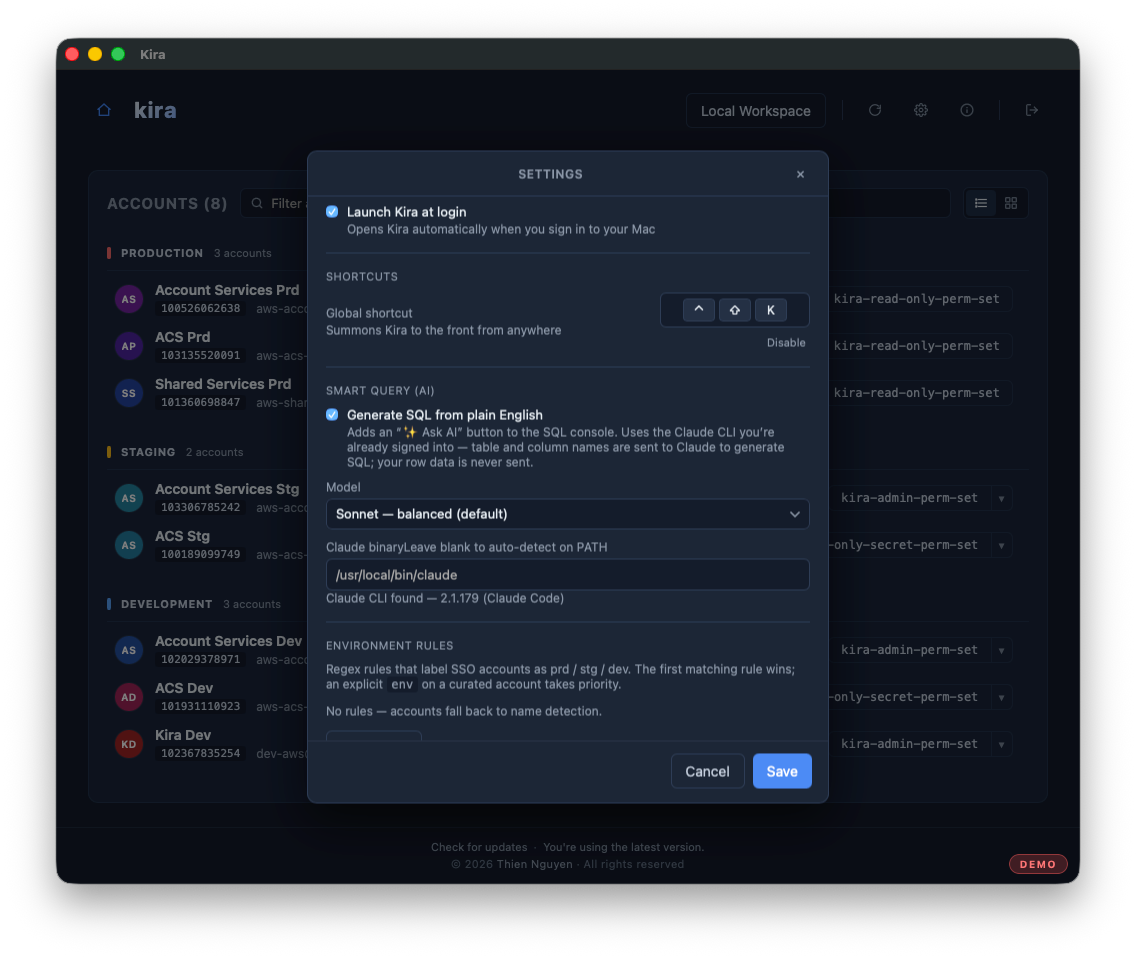Click Account Services Prd avatar
This screenshot has width=1136, height=958.
click(129, 299)
